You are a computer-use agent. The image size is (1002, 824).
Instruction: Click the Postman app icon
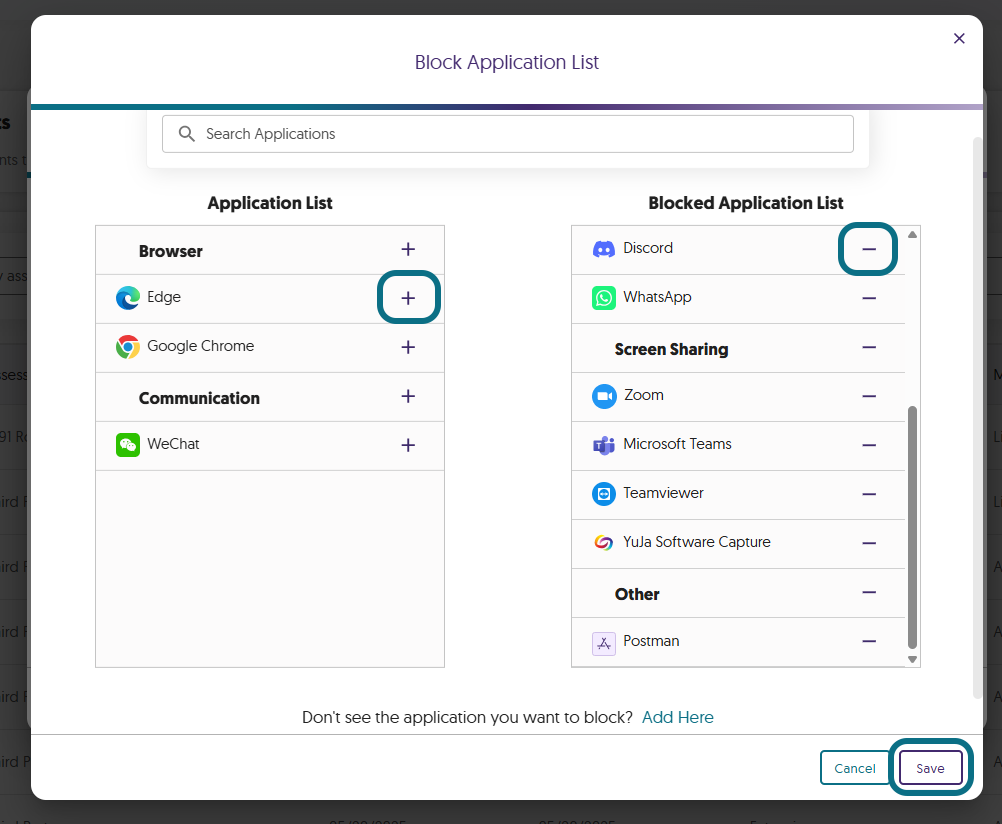click(x=603, y=644)
